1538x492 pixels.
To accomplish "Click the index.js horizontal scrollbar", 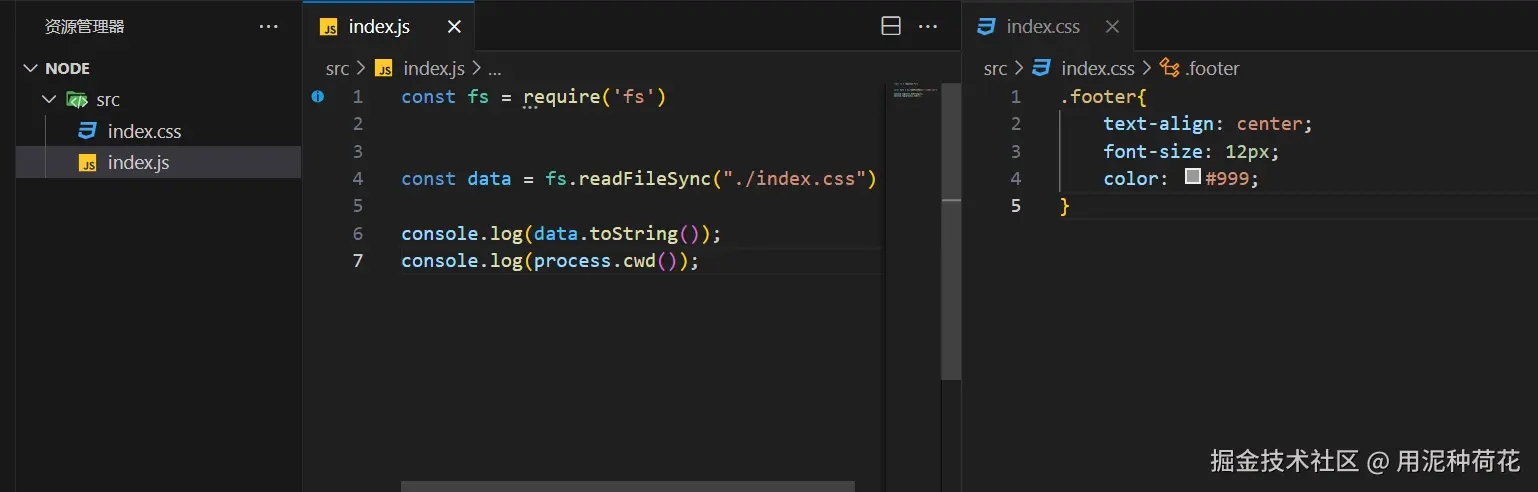I will click(628, 486).
